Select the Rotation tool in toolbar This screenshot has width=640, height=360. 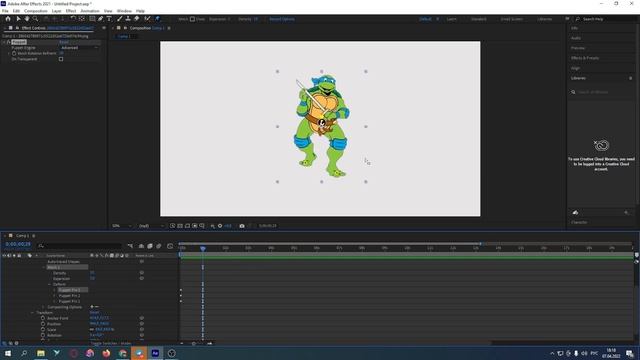73,19
